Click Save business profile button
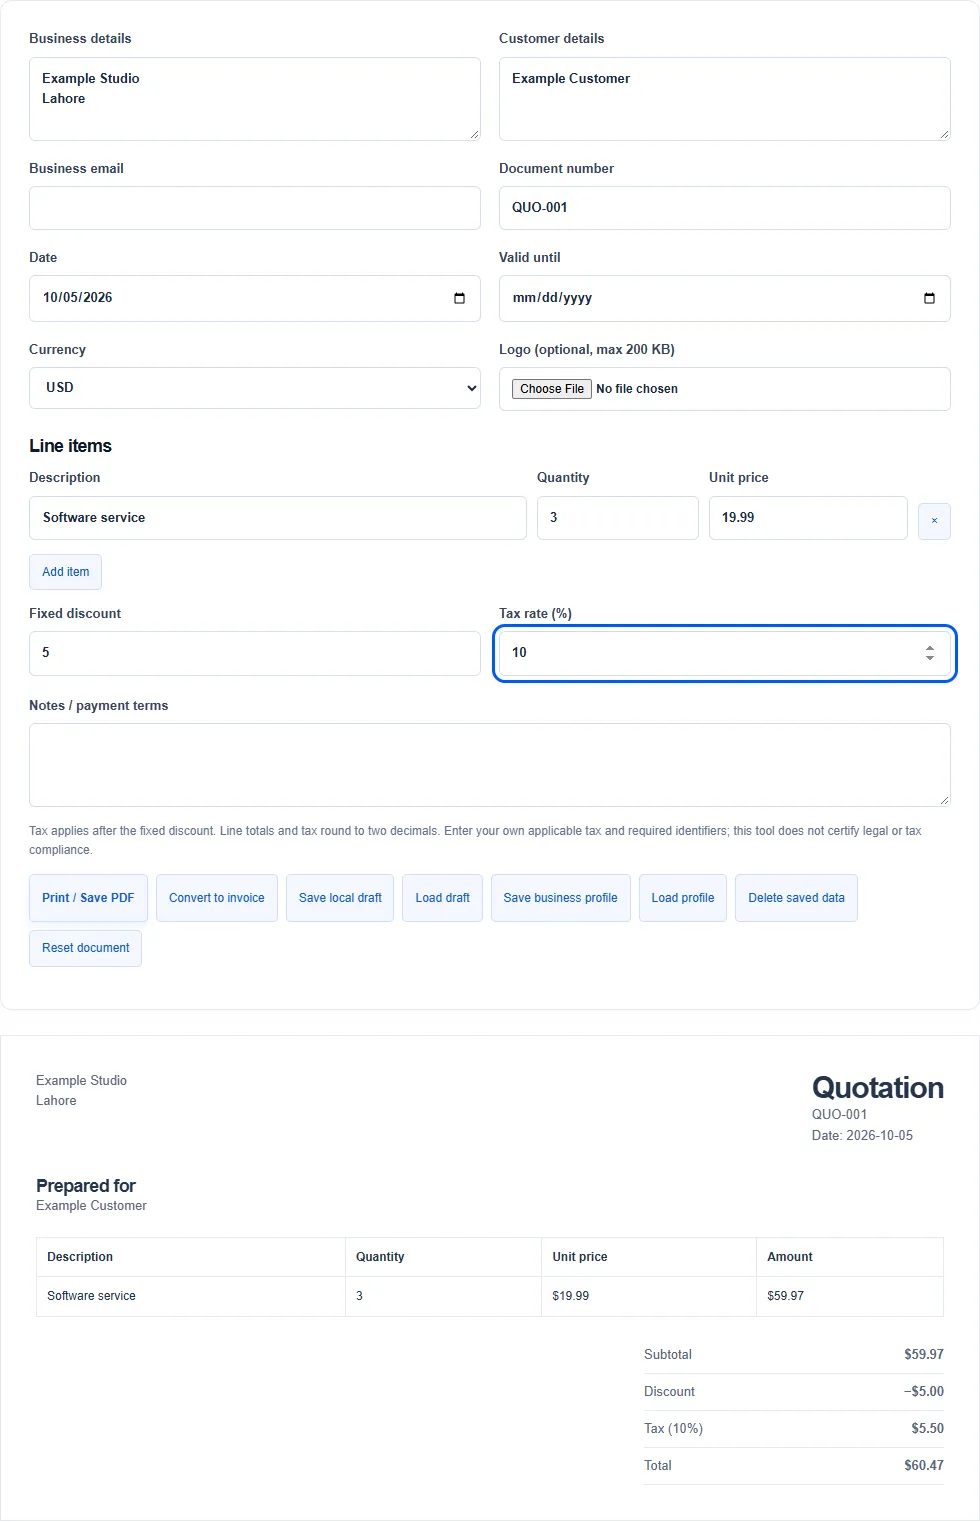 click(x=560, y=898)
